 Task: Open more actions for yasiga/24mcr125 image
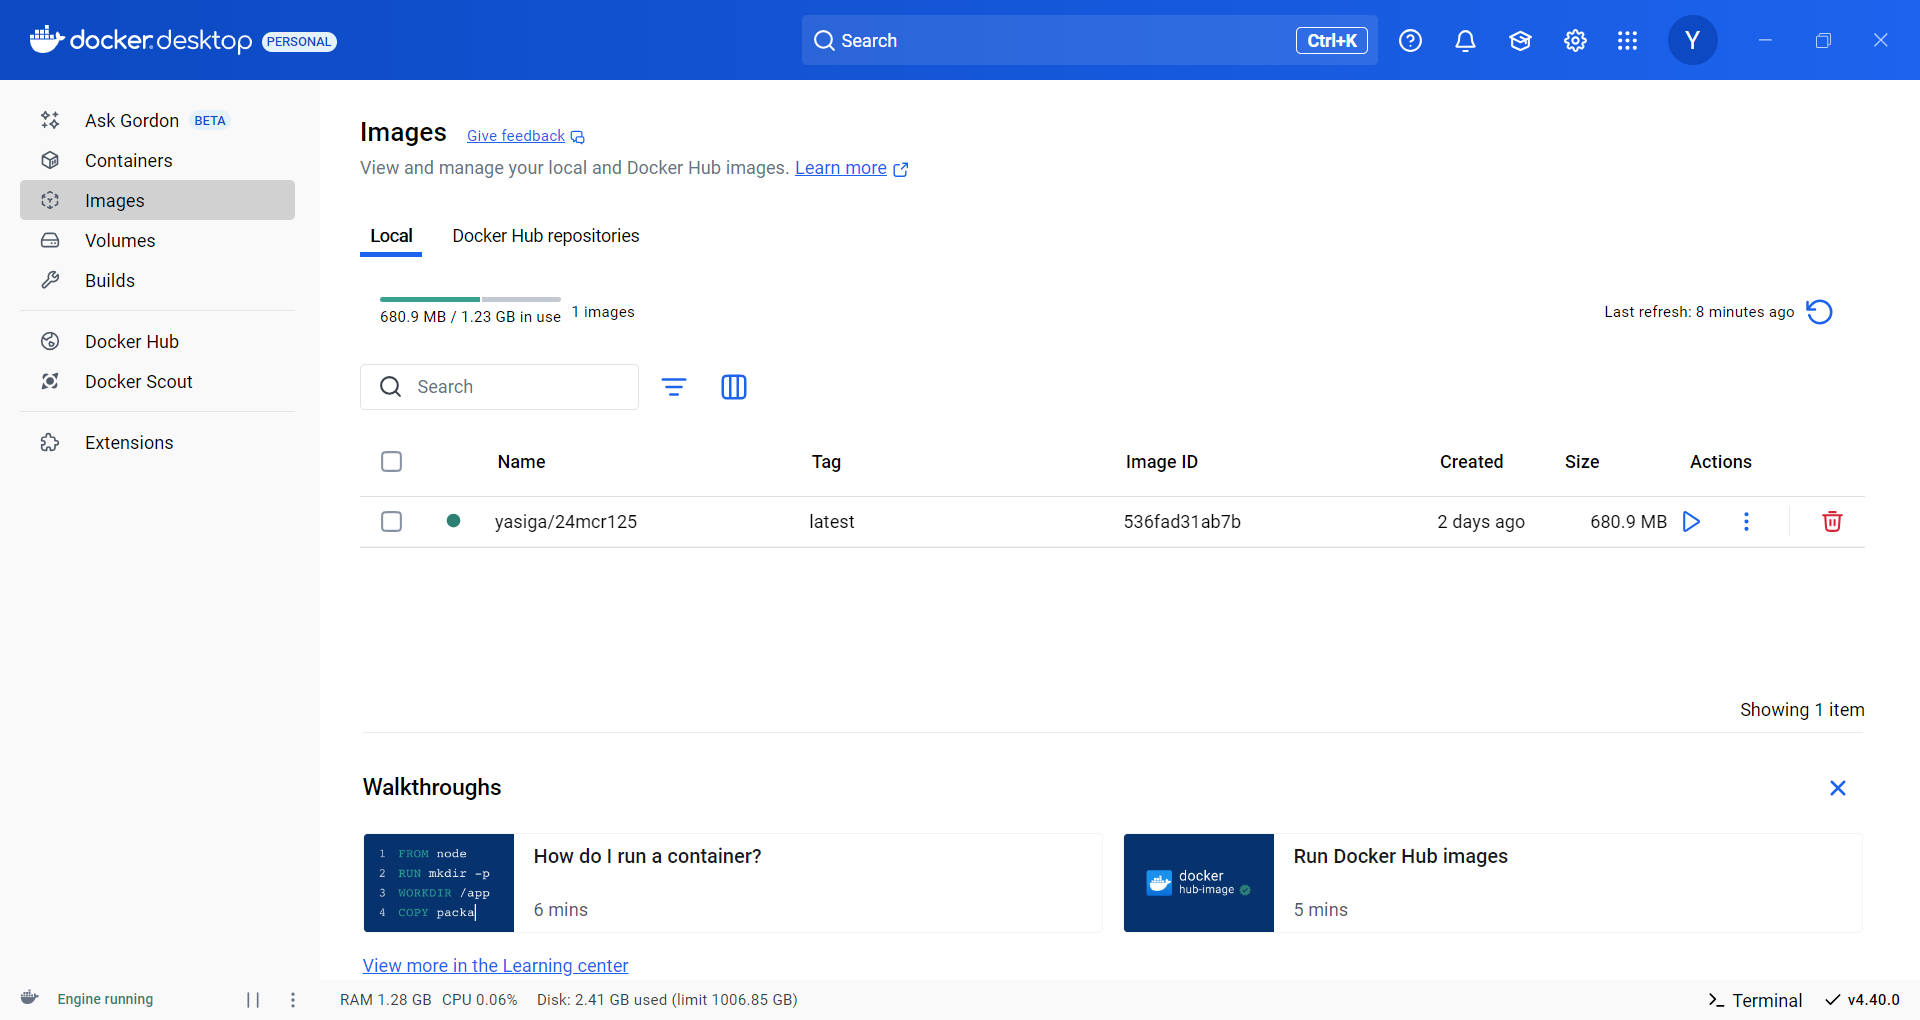[1746, 522]
